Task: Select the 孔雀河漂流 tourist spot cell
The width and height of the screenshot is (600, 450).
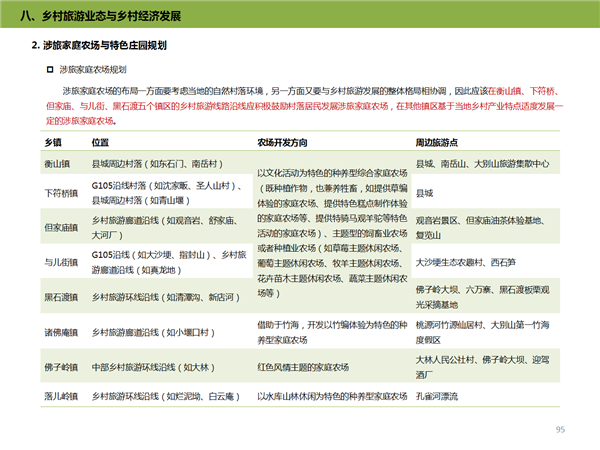Action: (x=436, y=396)
